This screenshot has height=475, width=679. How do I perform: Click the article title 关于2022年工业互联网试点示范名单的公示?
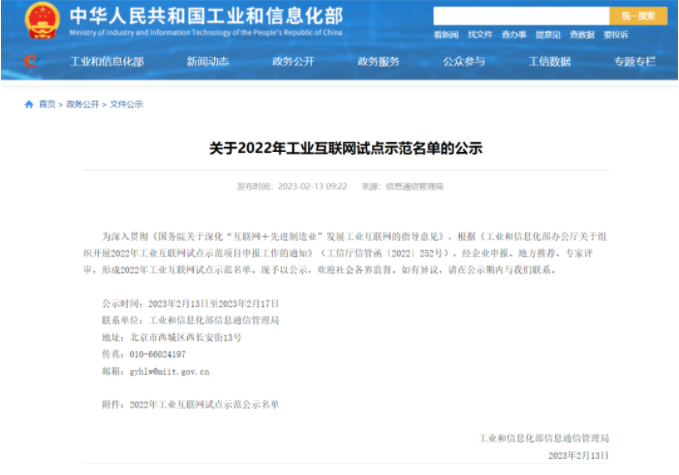pos(346,149)
